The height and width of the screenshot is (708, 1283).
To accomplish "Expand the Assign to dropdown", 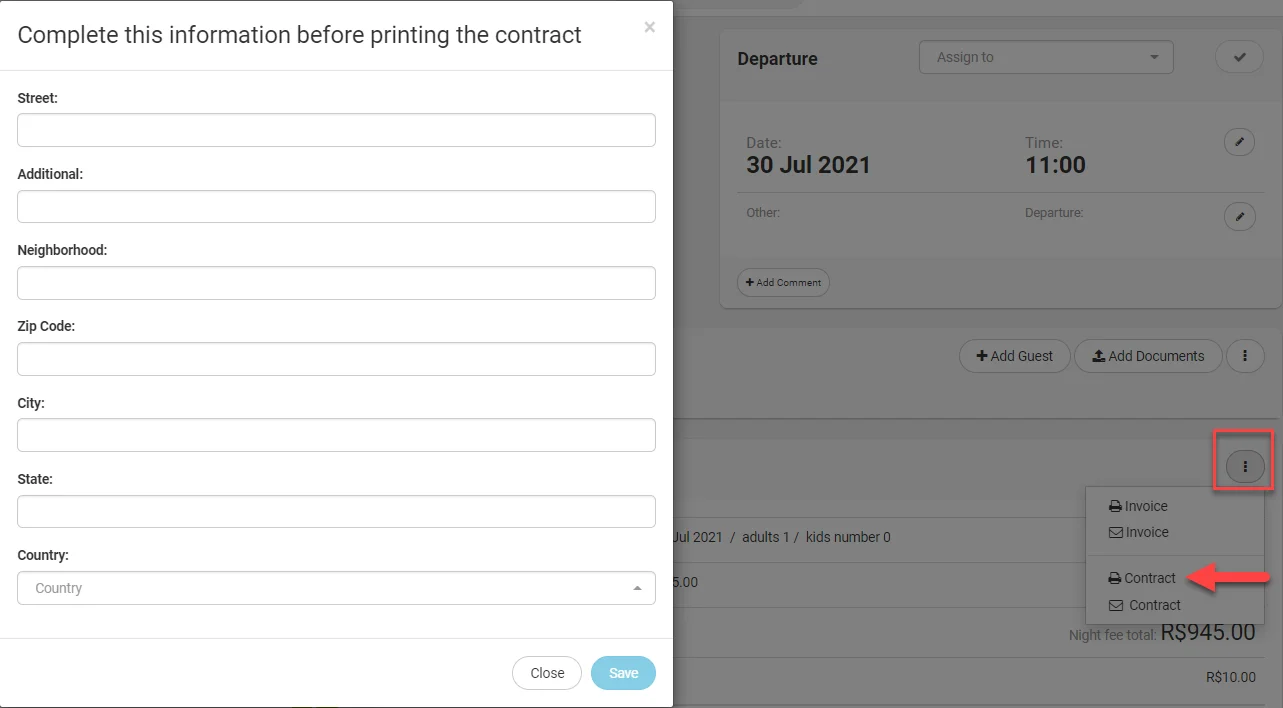I will point(1045,57).
